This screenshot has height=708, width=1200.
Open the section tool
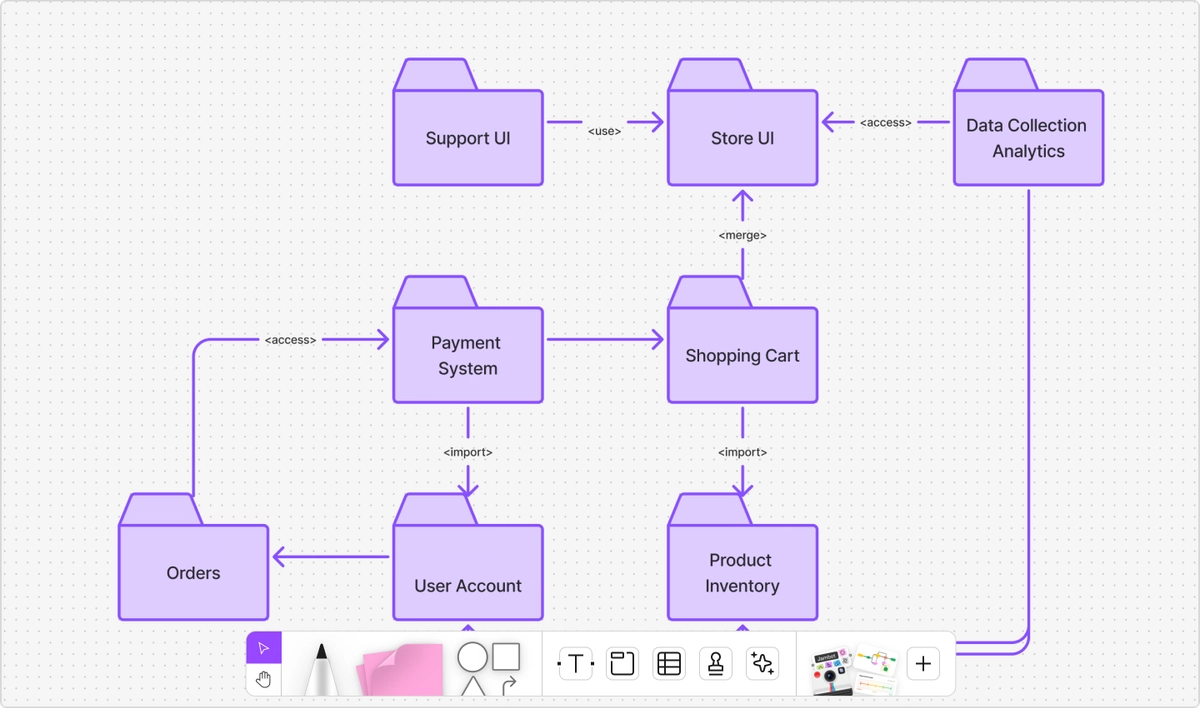(622, 662)
